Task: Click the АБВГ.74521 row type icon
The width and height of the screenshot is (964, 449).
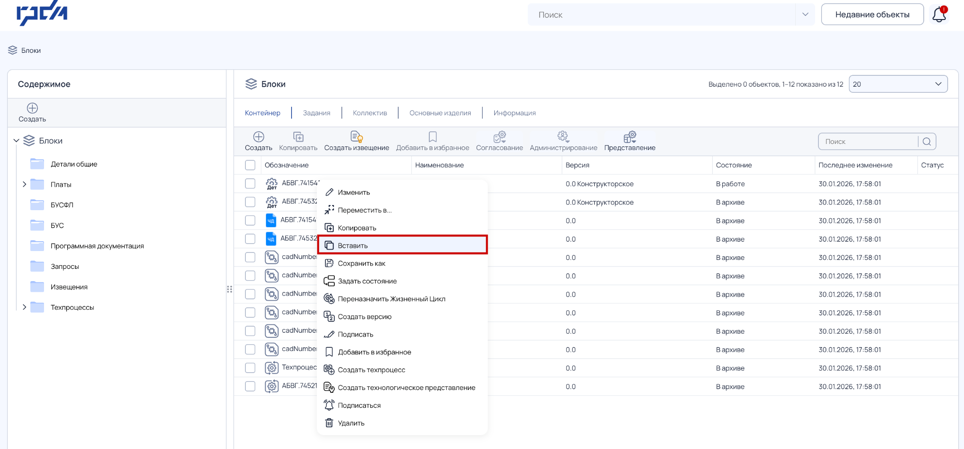Action: (271, 386)
